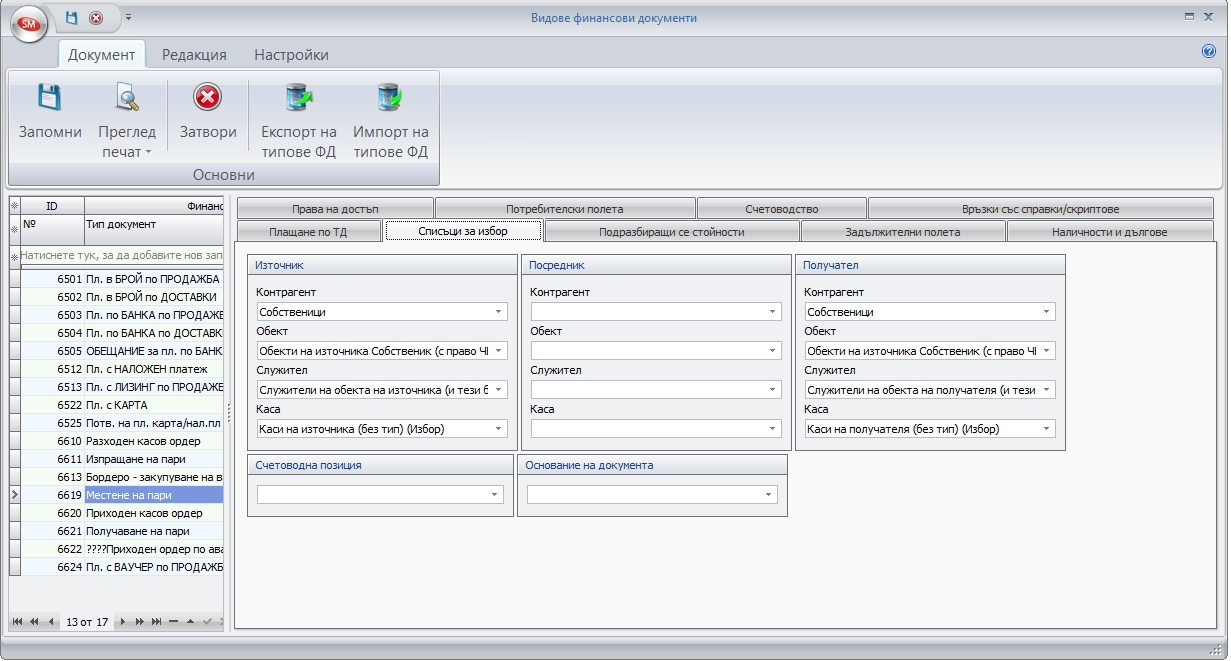1231x661 pixels.
Task: Click the new-row field Натиснете тук, за да добавите
Action: (x=121, y=257)
